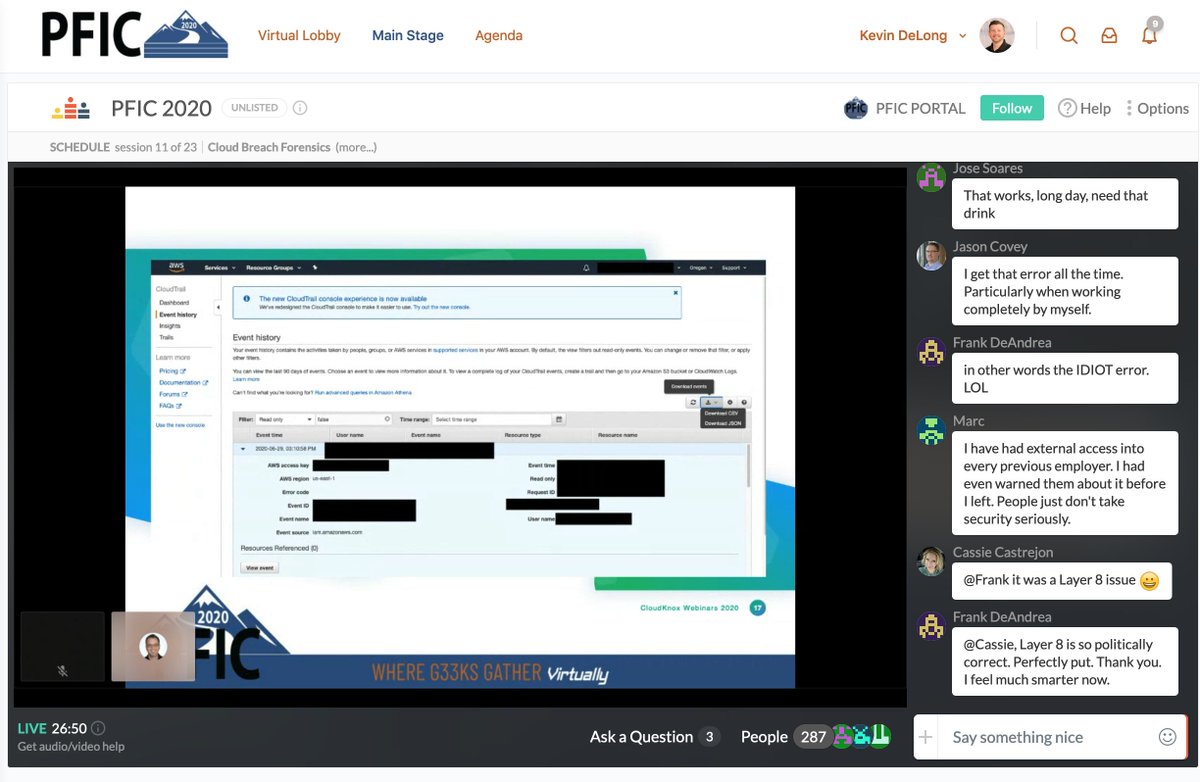
Task: Open the emoji smiley picker in chat
Action: [1167, 737]
